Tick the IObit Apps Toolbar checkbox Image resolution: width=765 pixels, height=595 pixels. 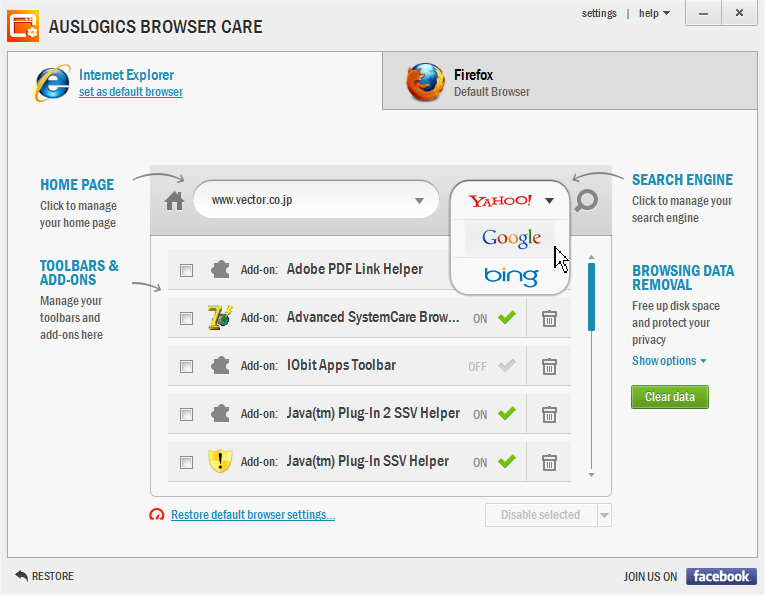coord(186,366)
